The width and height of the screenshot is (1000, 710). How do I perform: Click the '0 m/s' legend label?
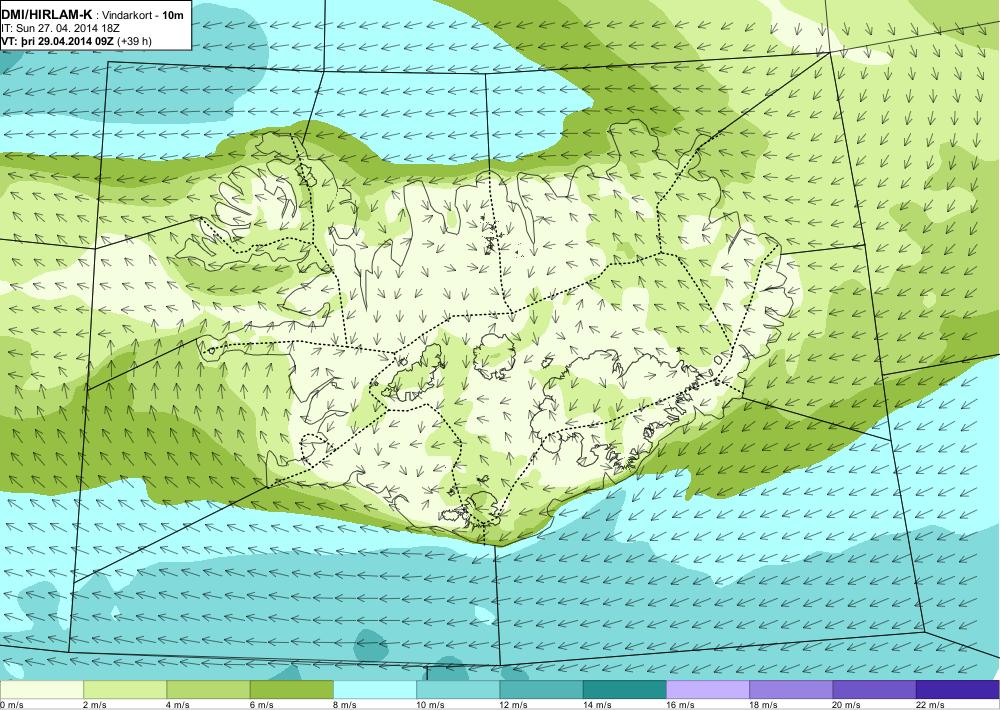12,705
